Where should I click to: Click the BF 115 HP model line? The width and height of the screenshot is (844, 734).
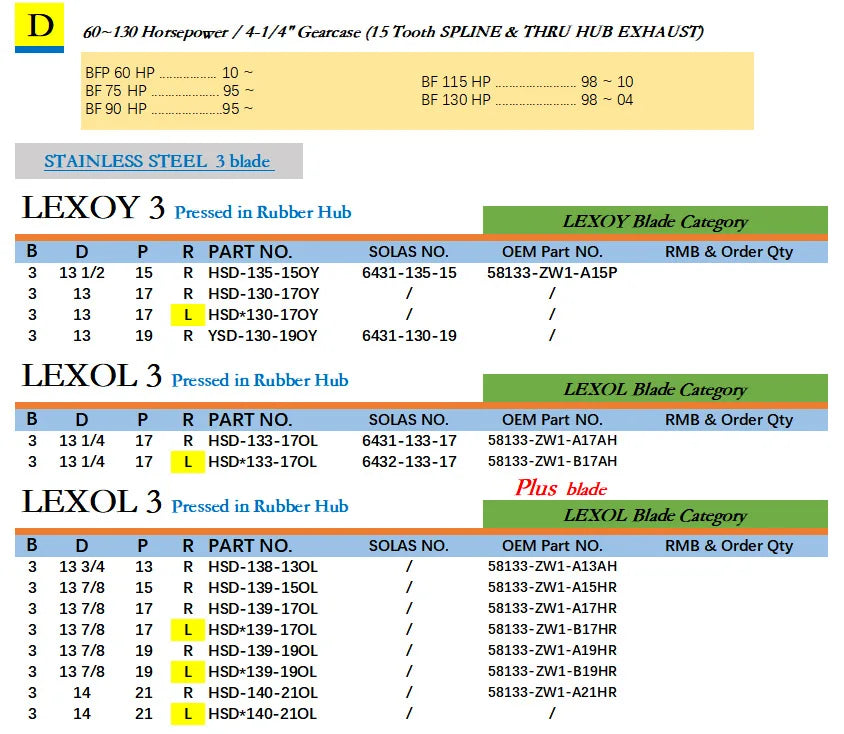[527, 82]
